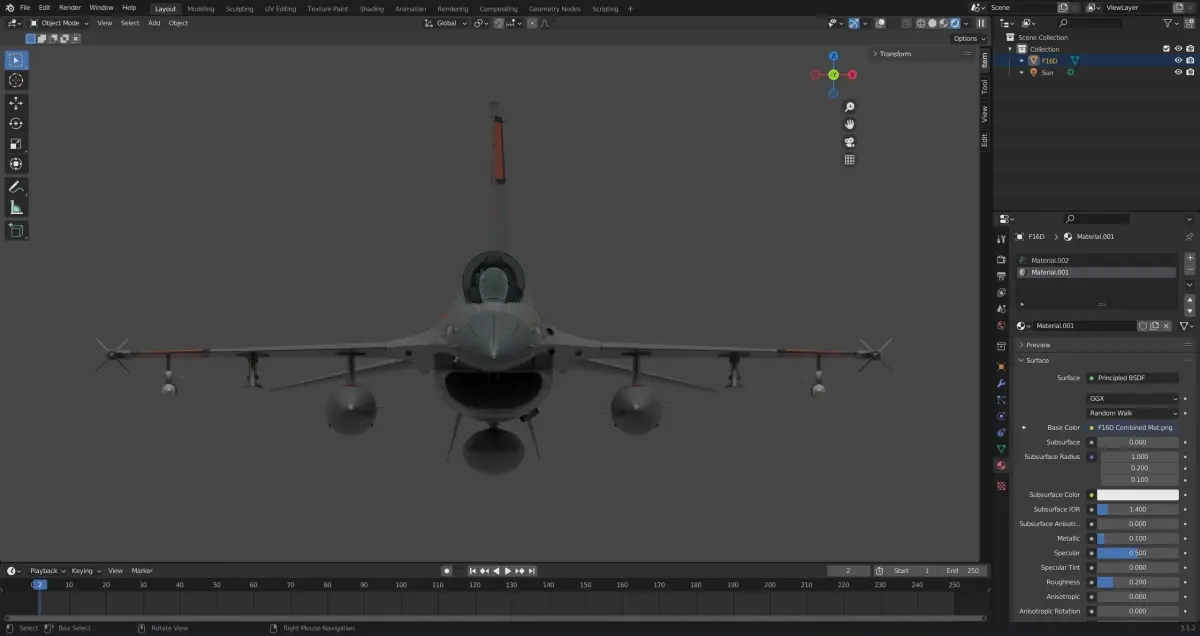
Task: Toggle viewport overlays button
Action: point(880,23)
